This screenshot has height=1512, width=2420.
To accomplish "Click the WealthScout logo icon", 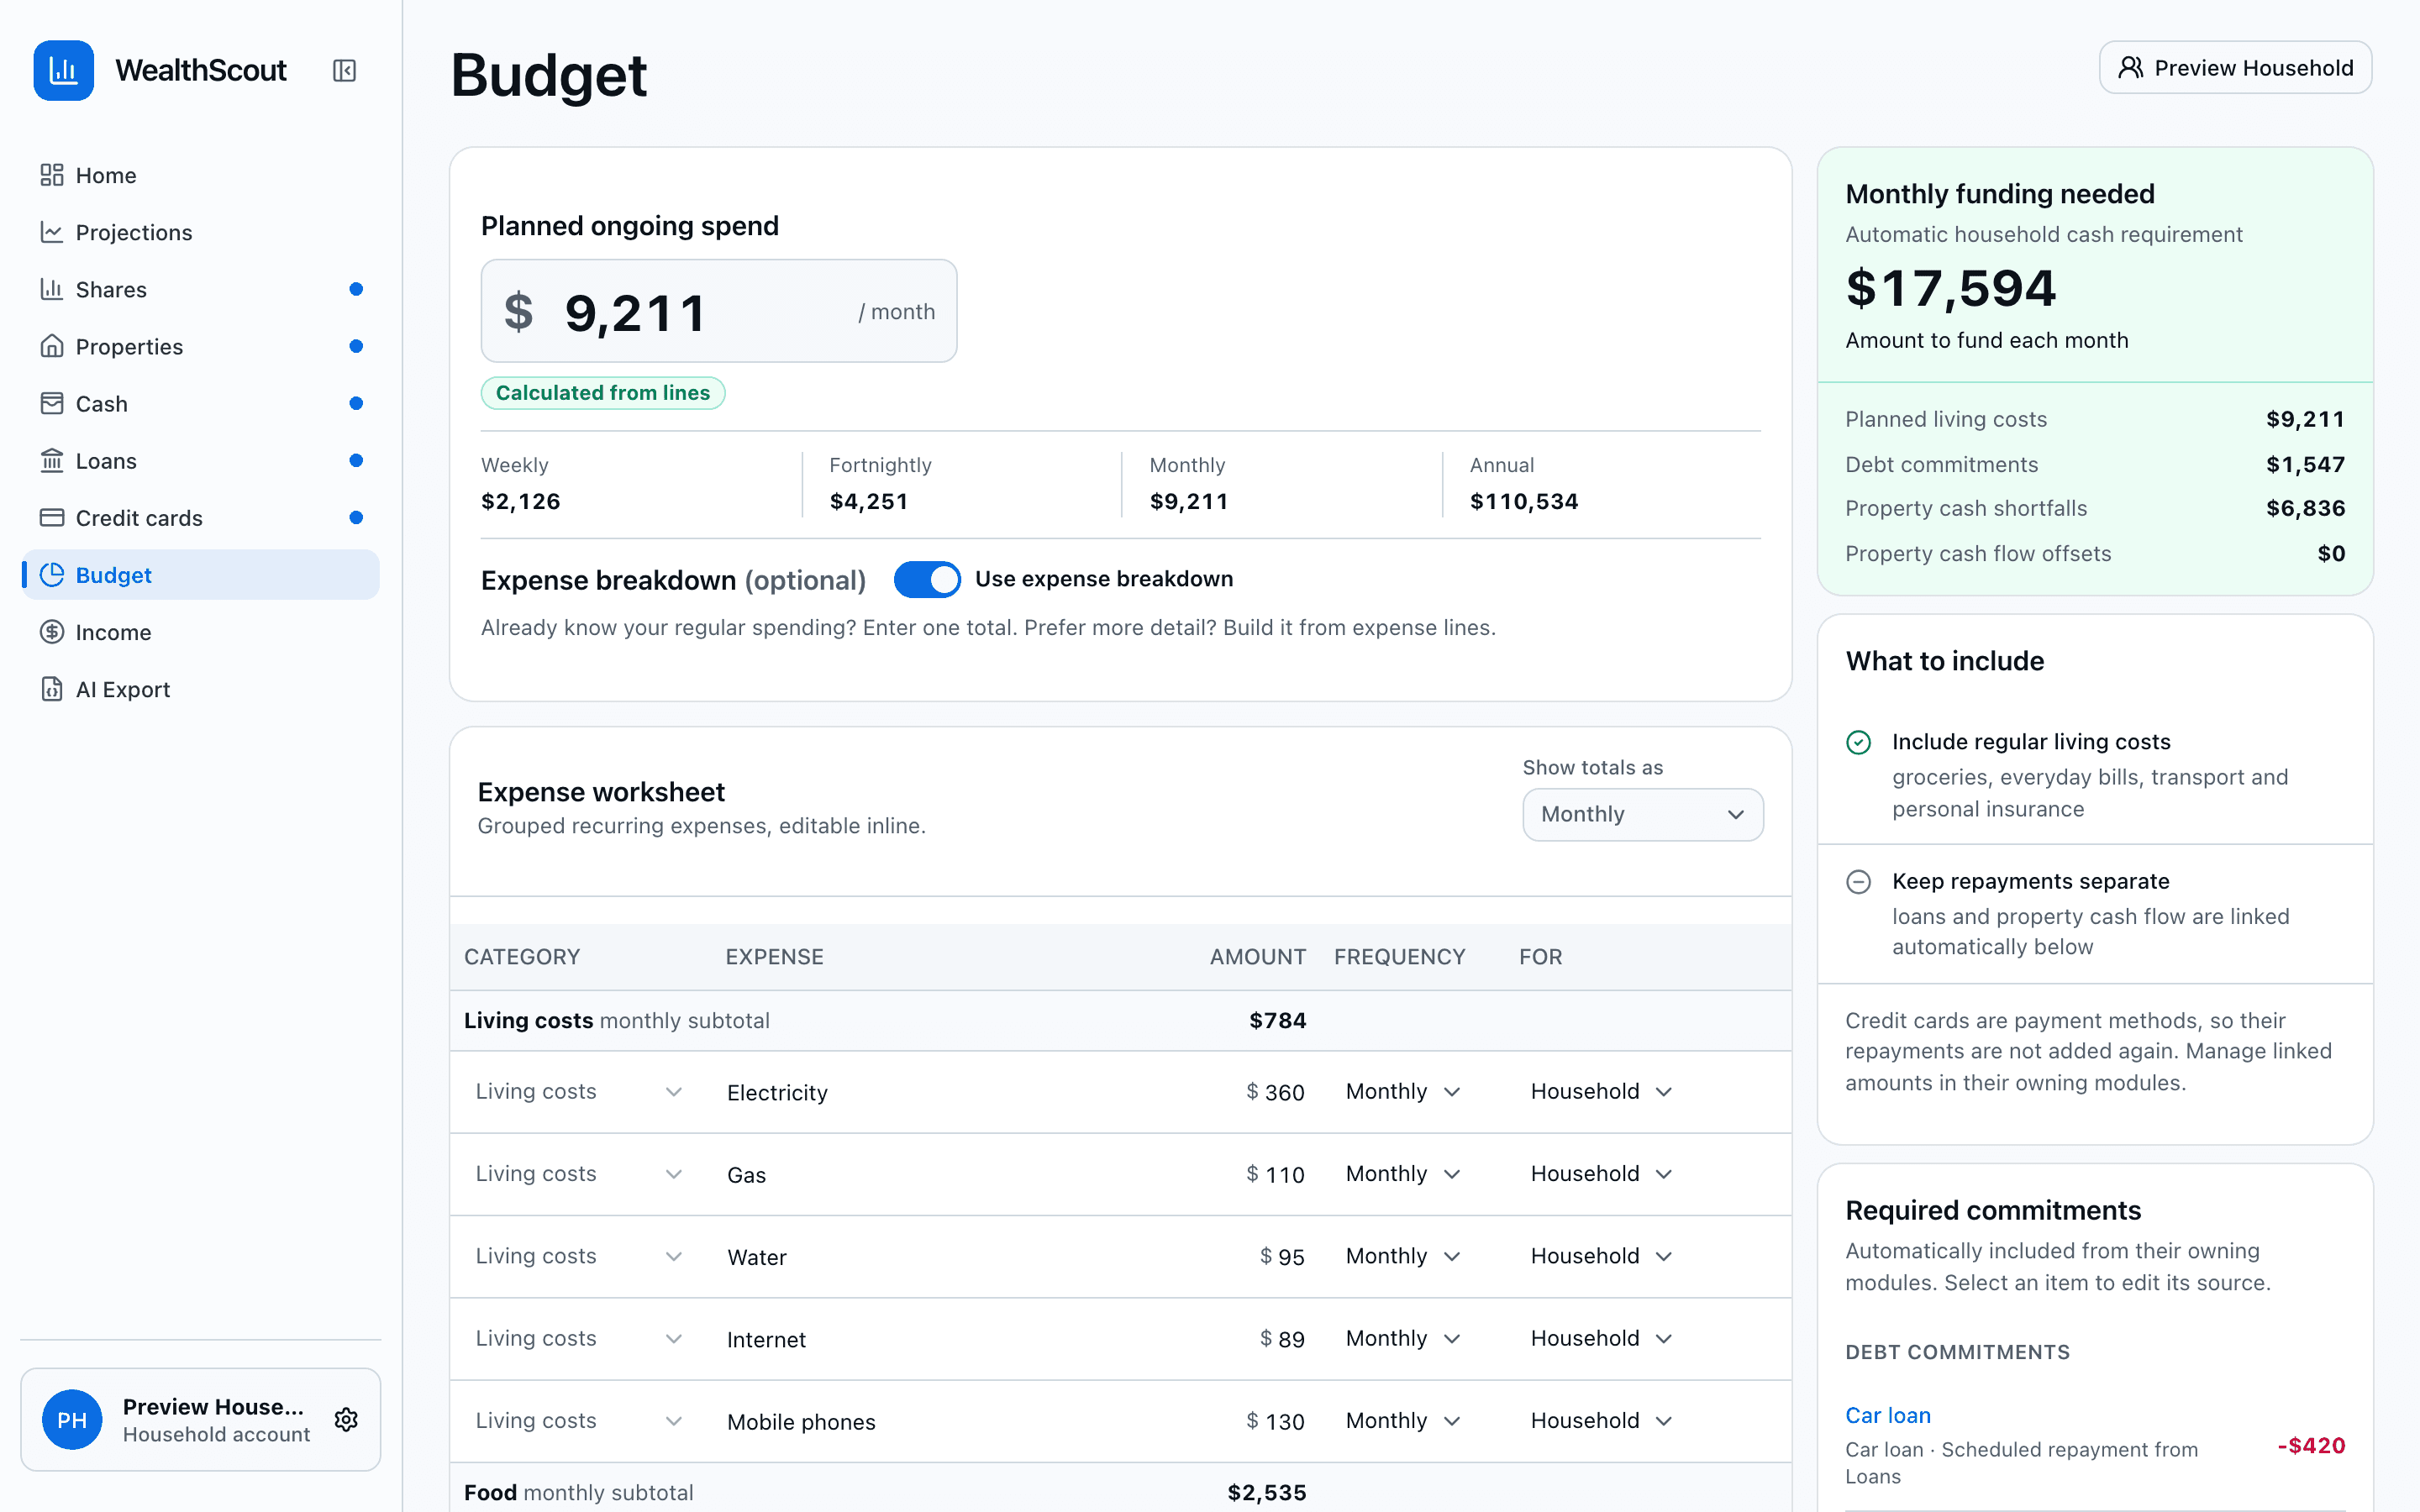I will (64, 70).
